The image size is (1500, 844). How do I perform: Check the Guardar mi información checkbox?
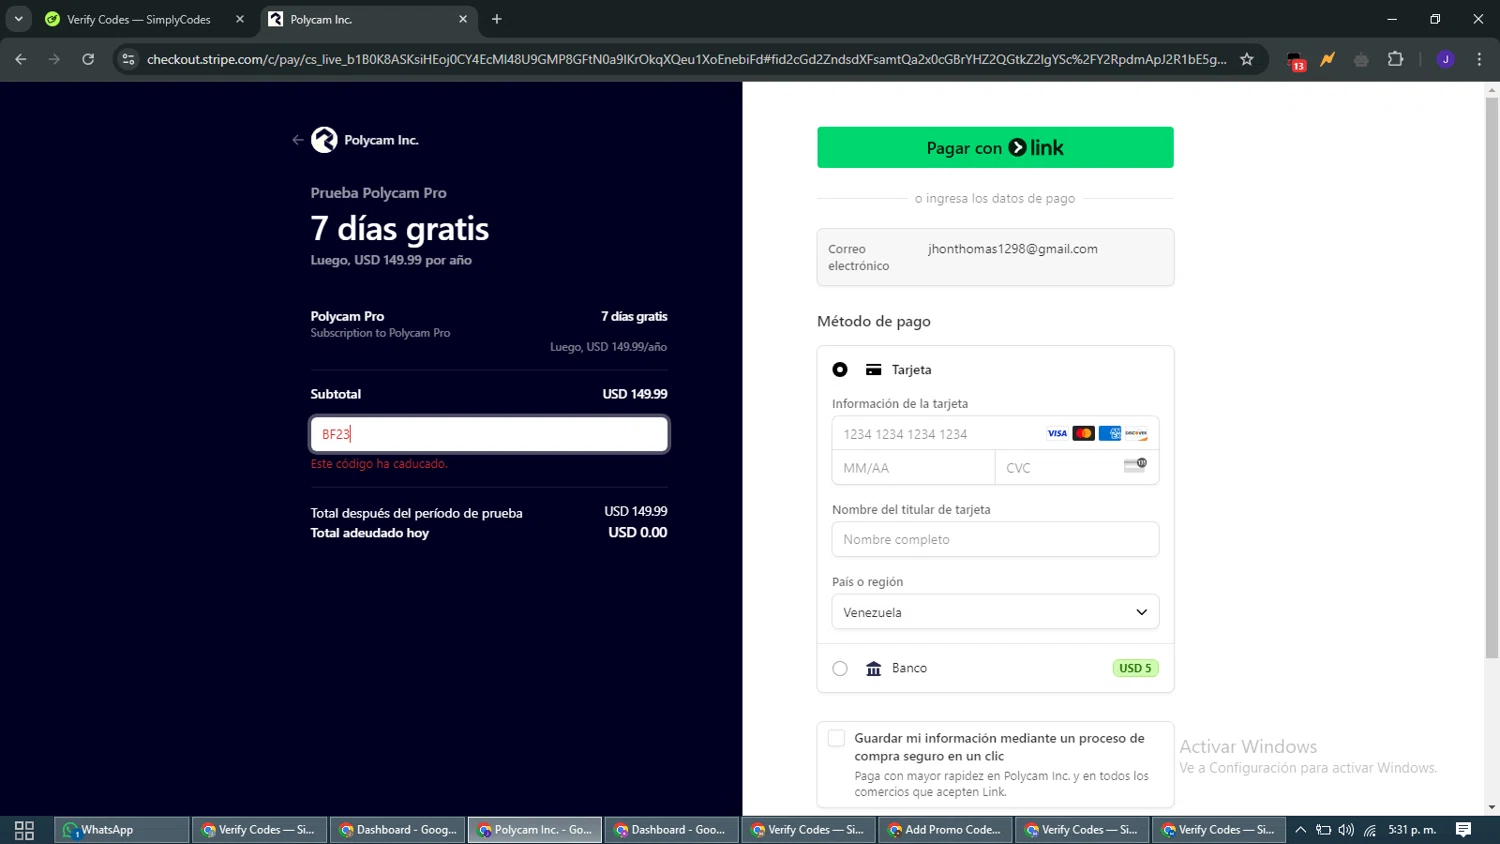837,739
